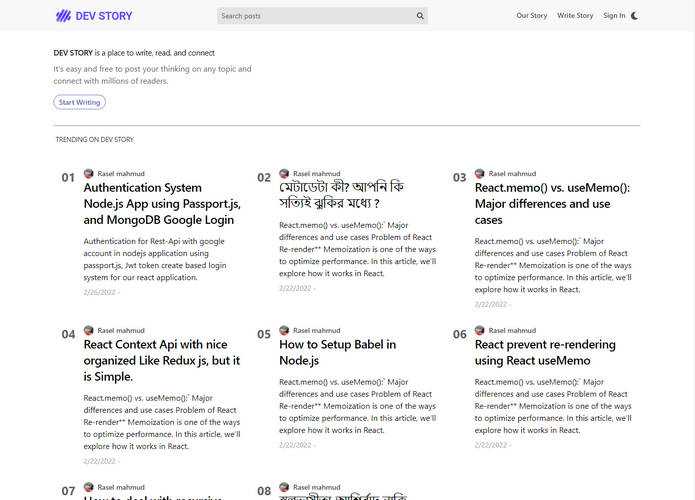Click the 2/26/2022 date on post 01
The height and width of the screenshot is (500, 695).
[x=100, y=292]
